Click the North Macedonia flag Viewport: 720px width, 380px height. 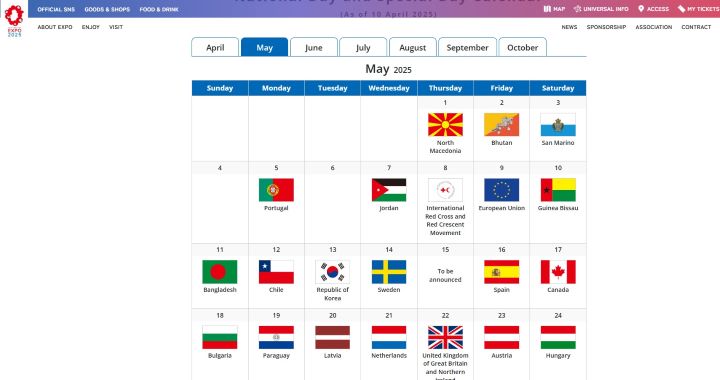pos(445,125)
